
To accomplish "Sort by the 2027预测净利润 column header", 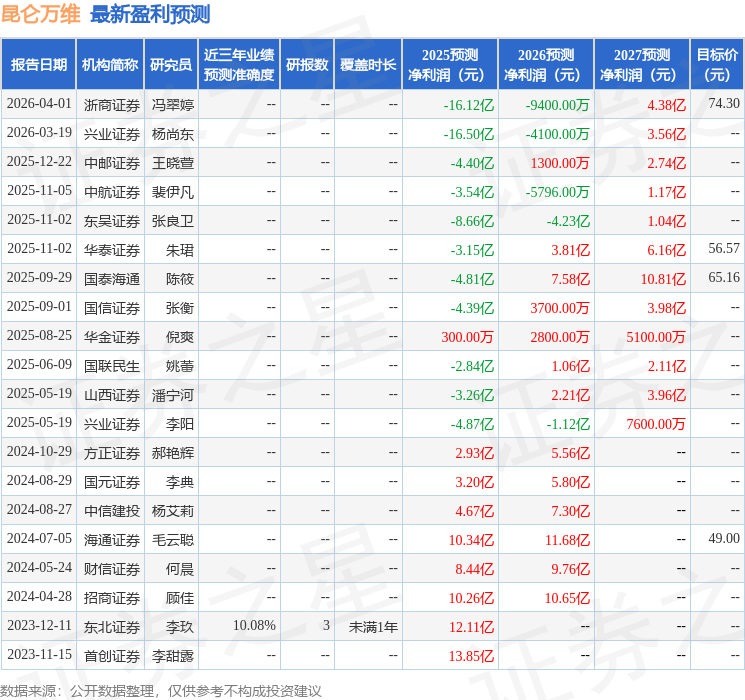I will coord(642,64).
